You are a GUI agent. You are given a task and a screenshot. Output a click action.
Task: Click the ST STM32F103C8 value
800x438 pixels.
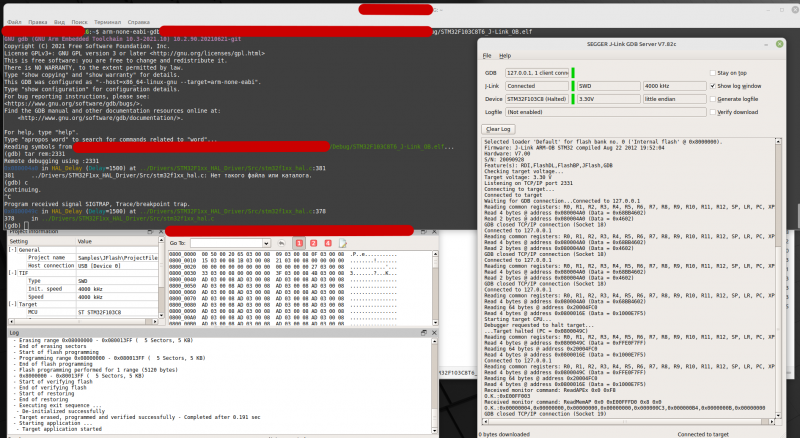pyautogui.click(x=99, y=312)
